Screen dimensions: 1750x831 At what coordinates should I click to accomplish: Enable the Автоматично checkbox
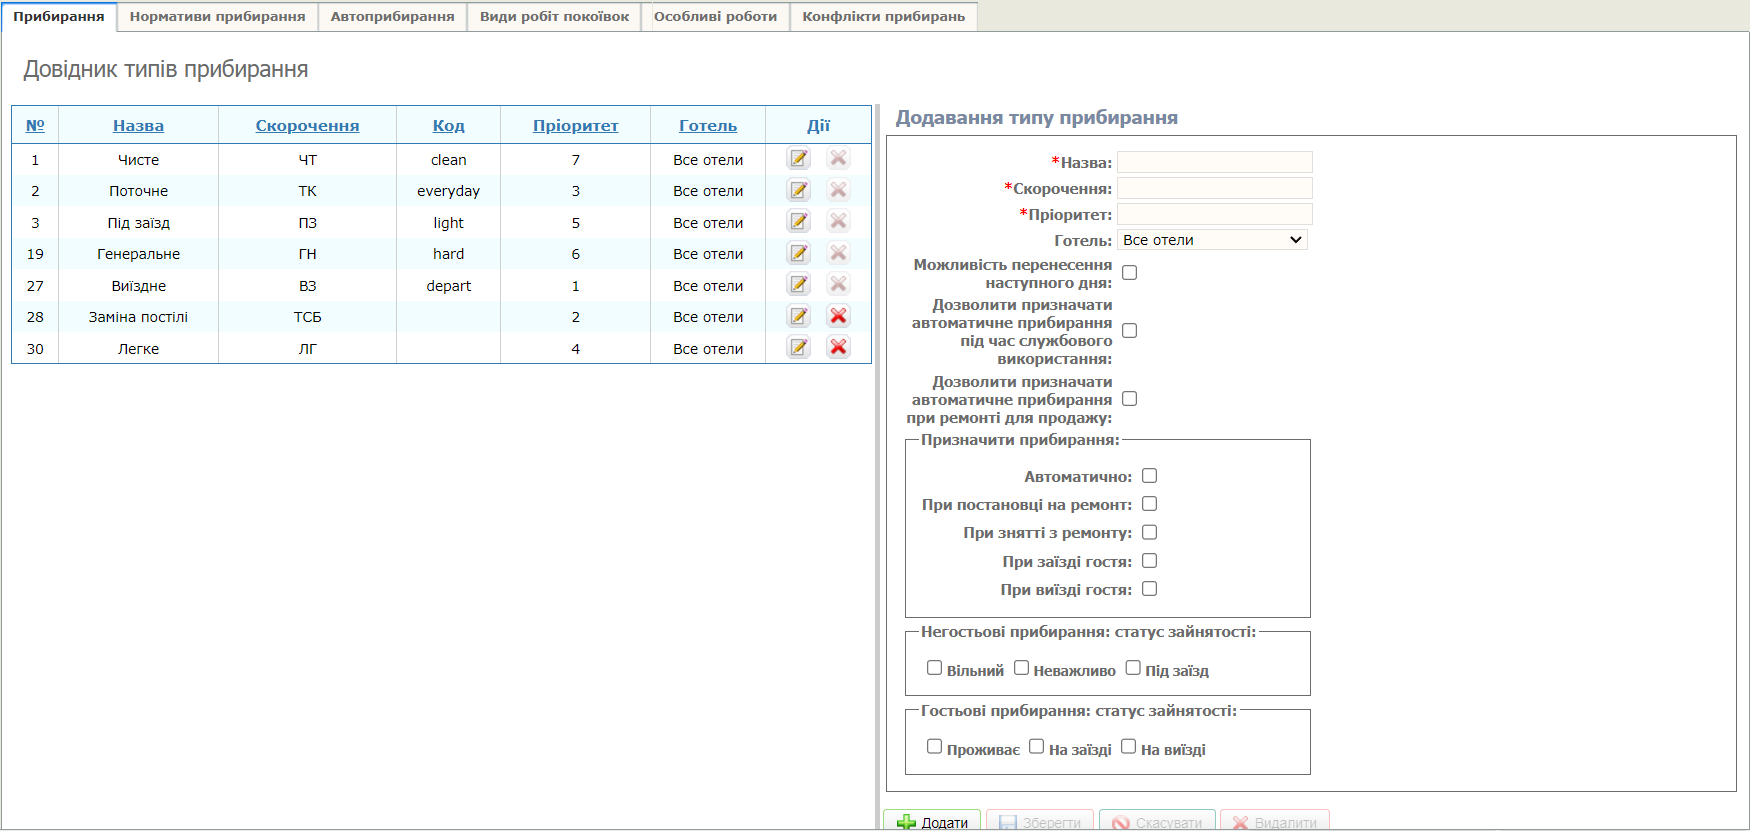(x=1149, y=476)
